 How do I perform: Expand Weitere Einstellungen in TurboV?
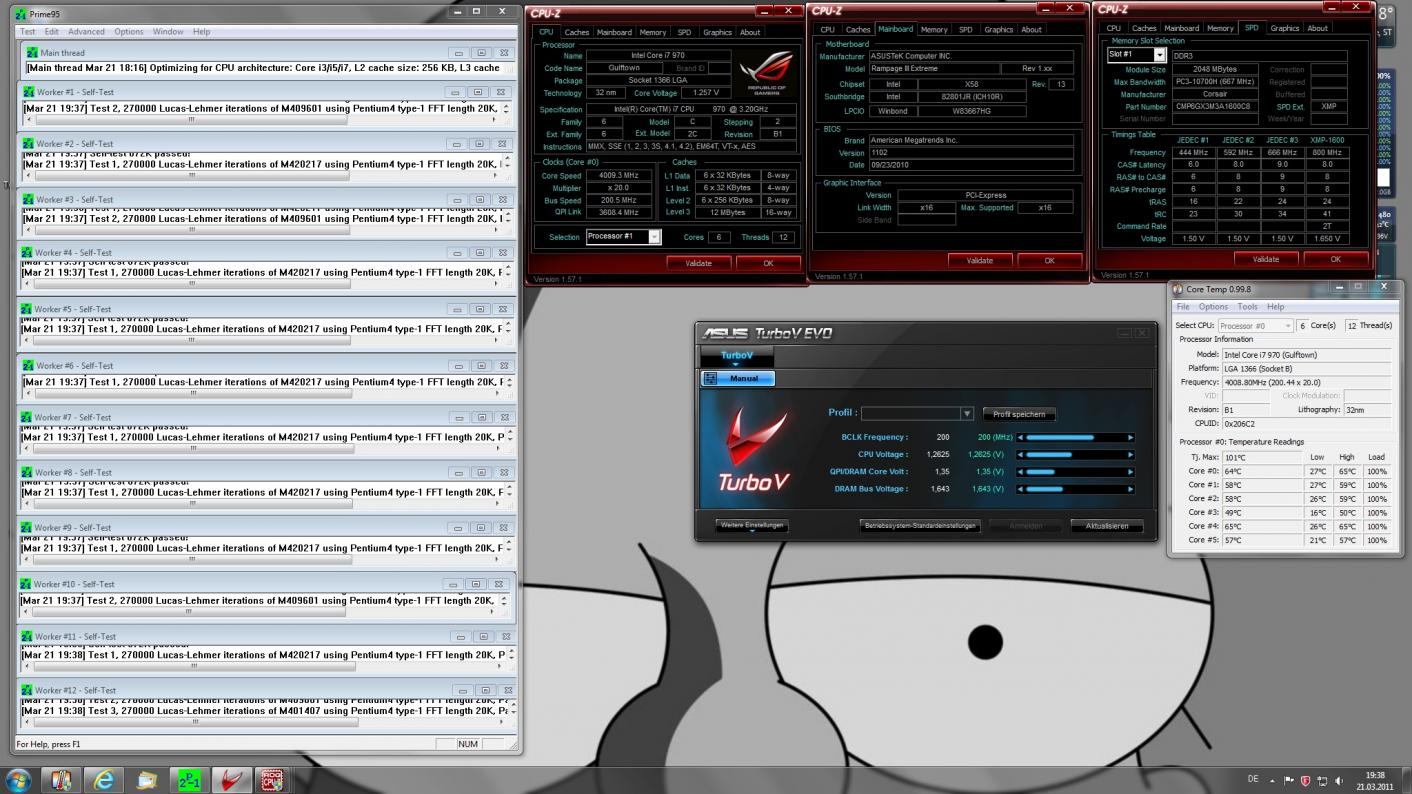click(x=752, y=526)
